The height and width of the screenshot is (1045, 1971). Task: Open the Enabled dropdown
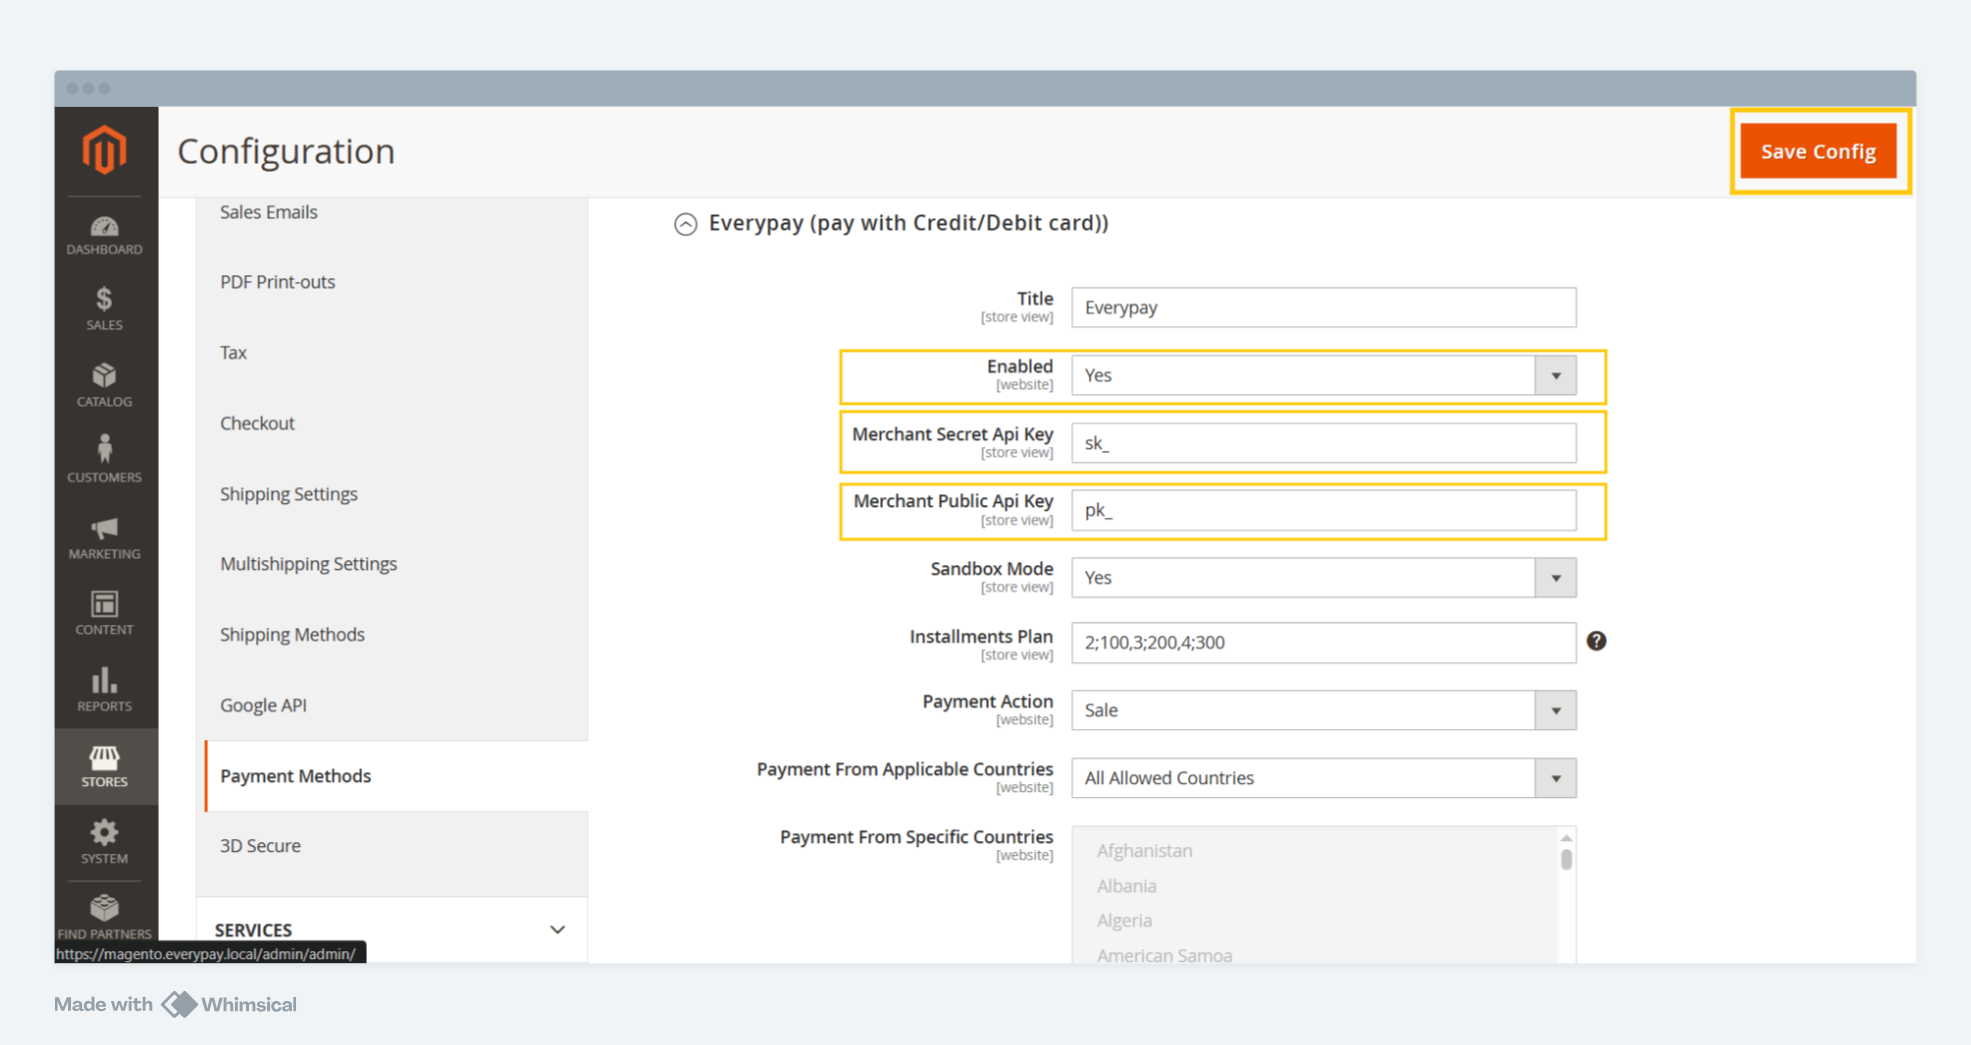click(1323, 375)
